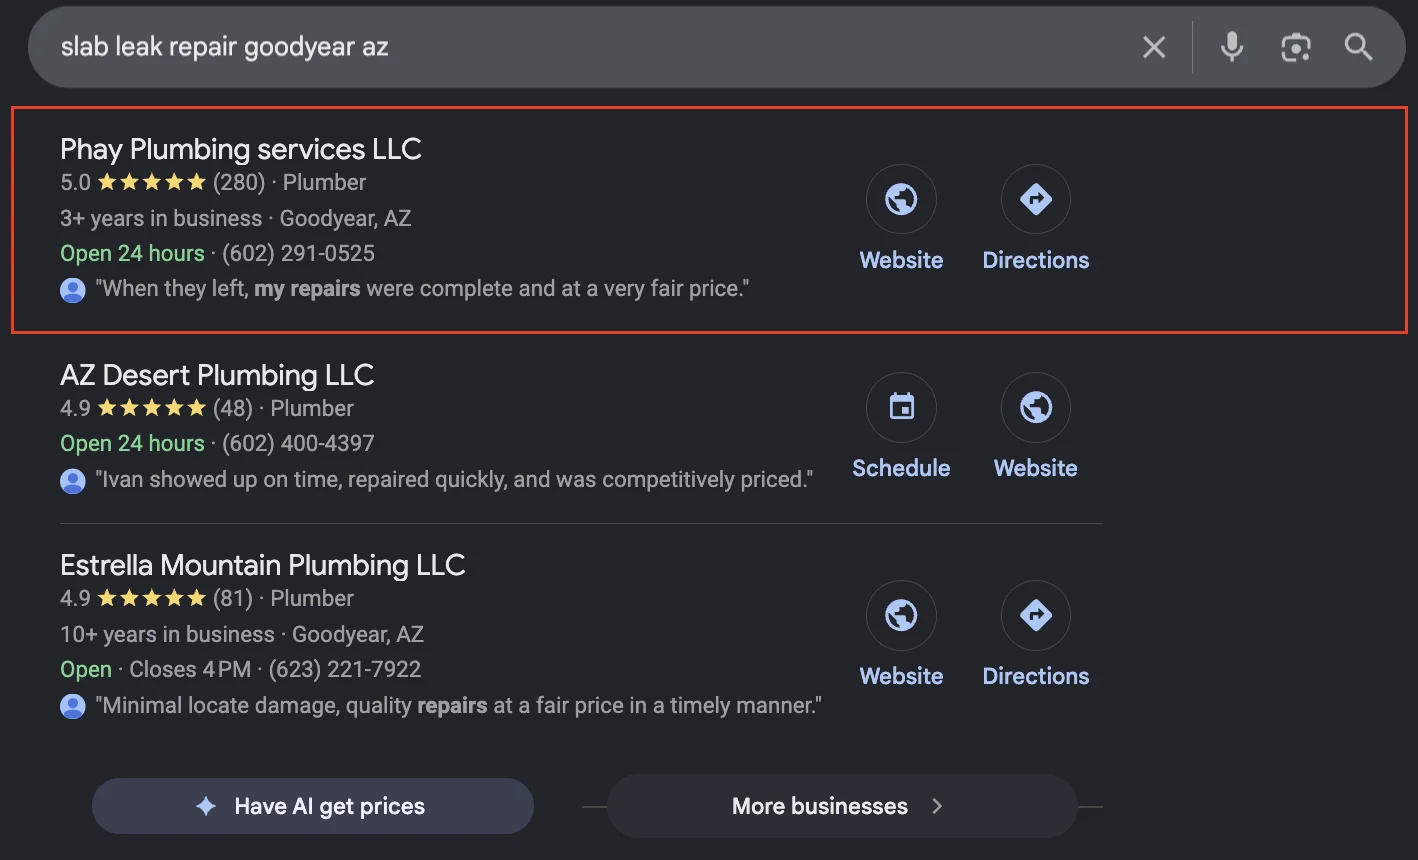Schedule with AZ Desert Plumbing calendar icon

tap(901, 408)
